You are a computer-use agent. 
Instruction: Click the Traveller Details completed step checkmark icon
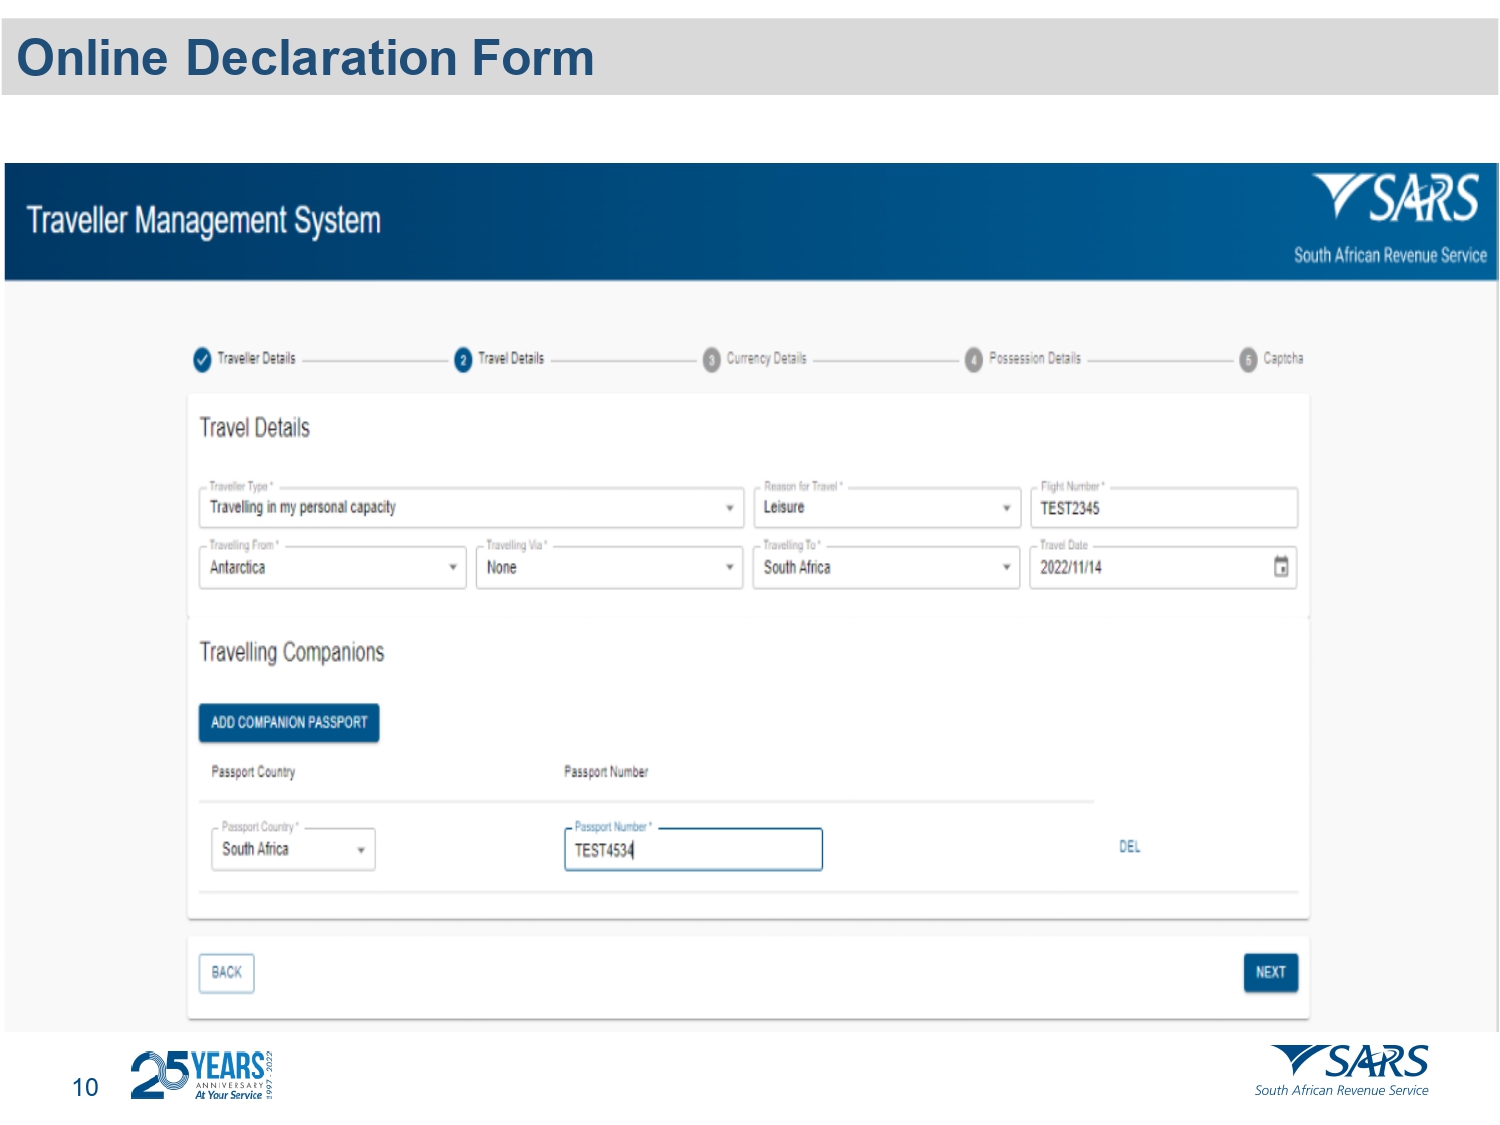202,359
